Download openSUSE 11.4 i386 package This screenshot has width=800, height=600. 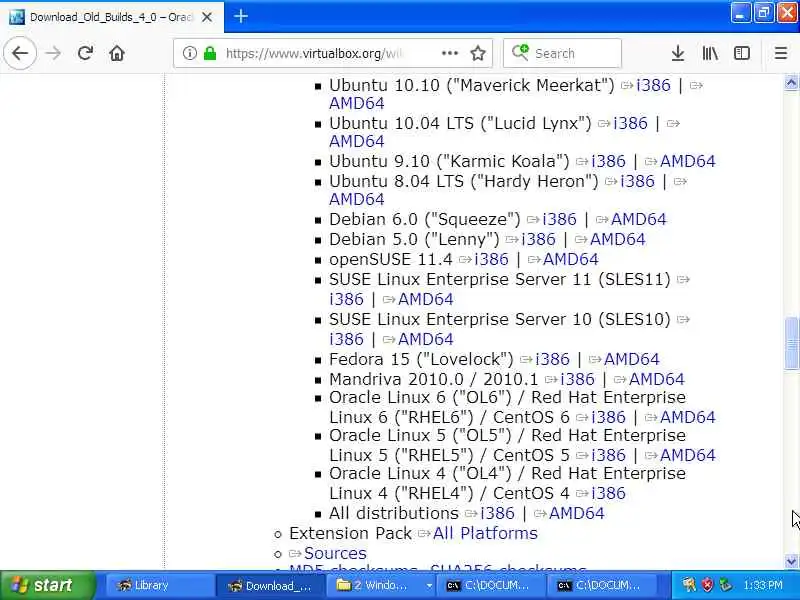[x=491, y=259]
